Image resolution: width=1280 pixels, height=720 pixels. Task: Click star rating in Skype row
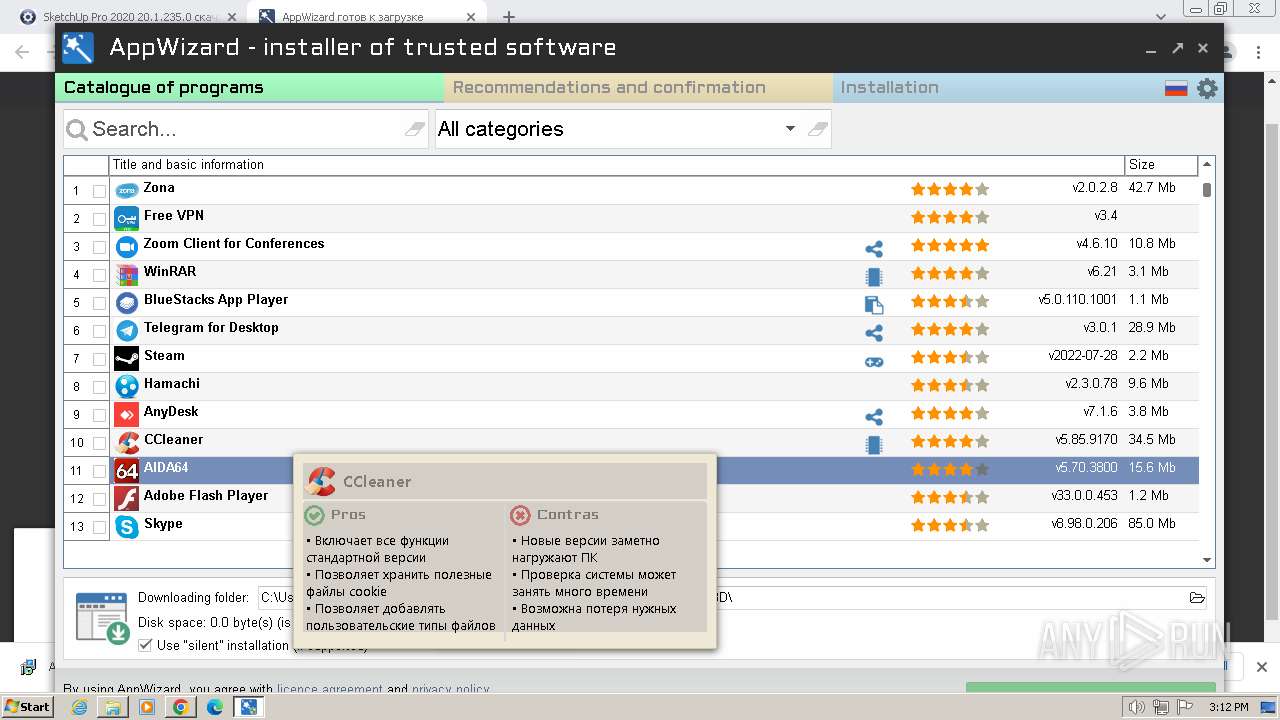click(x=949, y=525)
